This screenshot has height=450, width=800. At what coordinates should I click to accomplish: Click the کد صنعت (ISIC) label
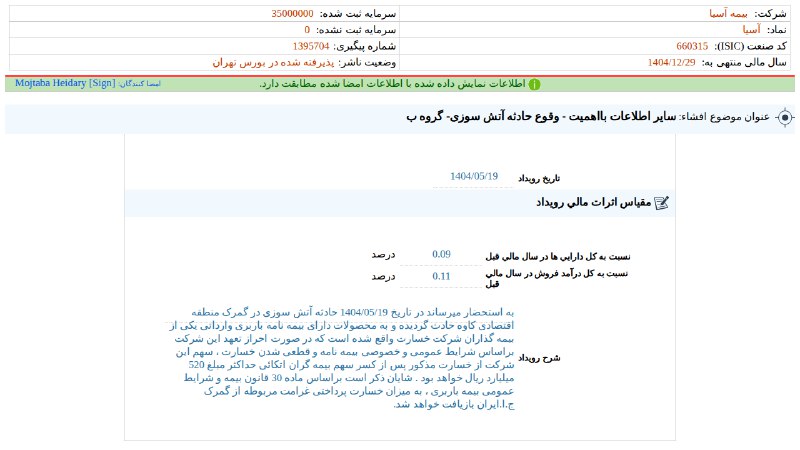tap(750, 46)
